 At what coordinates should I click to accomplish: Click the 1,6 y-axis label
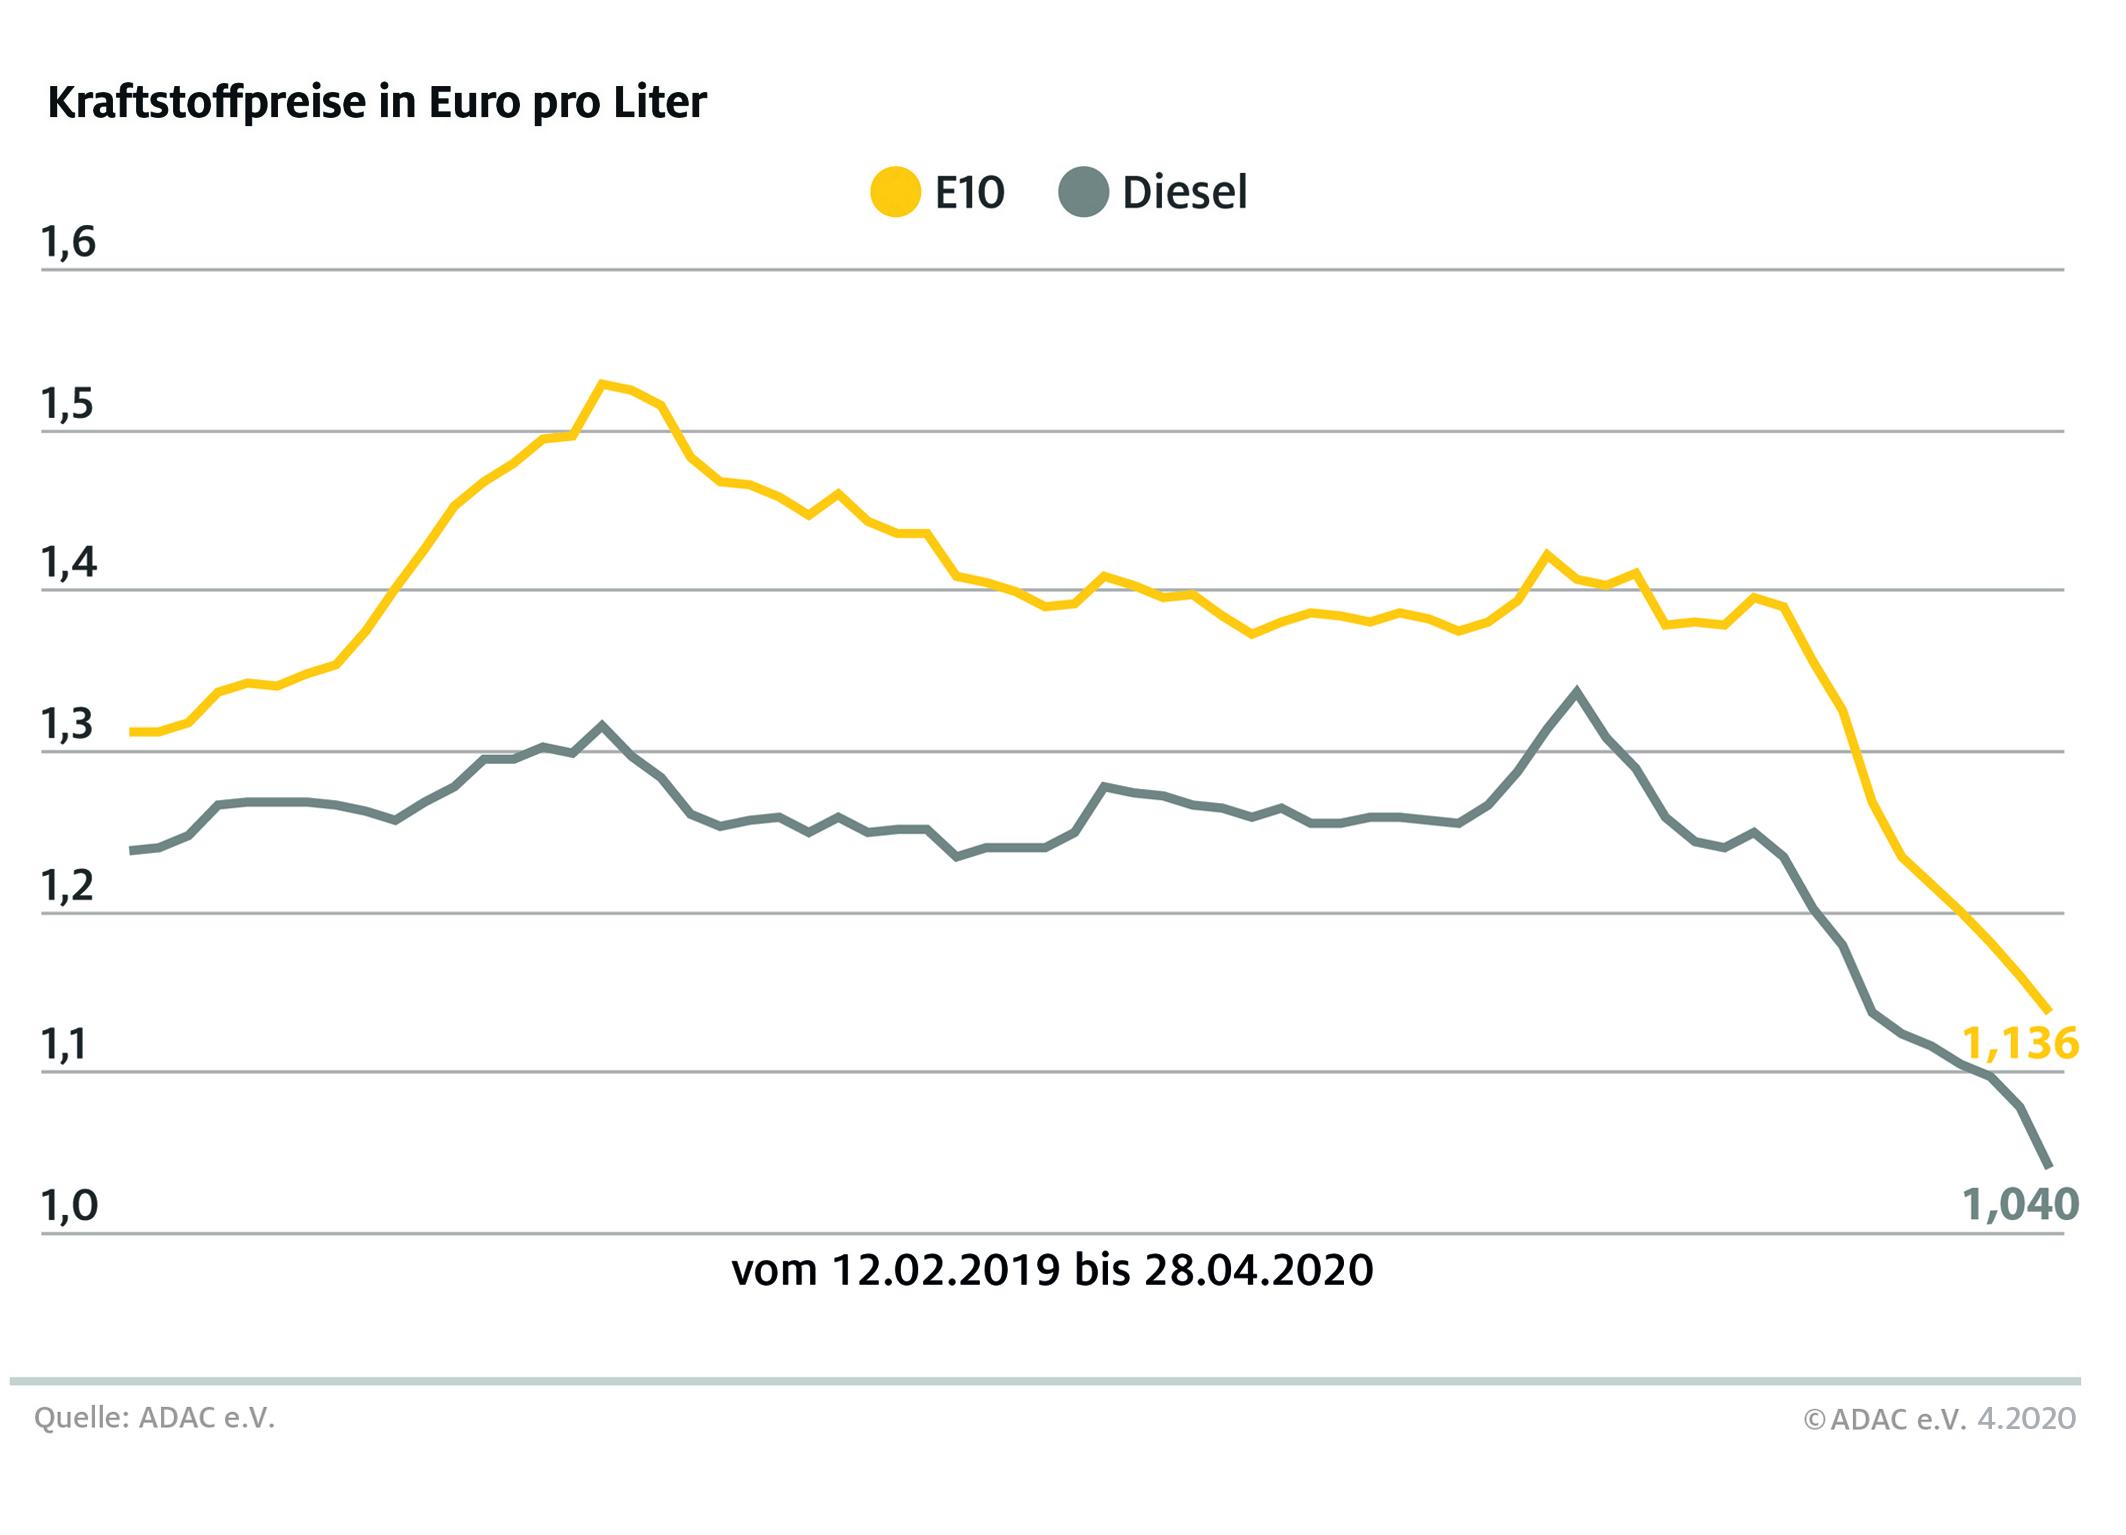68,242
